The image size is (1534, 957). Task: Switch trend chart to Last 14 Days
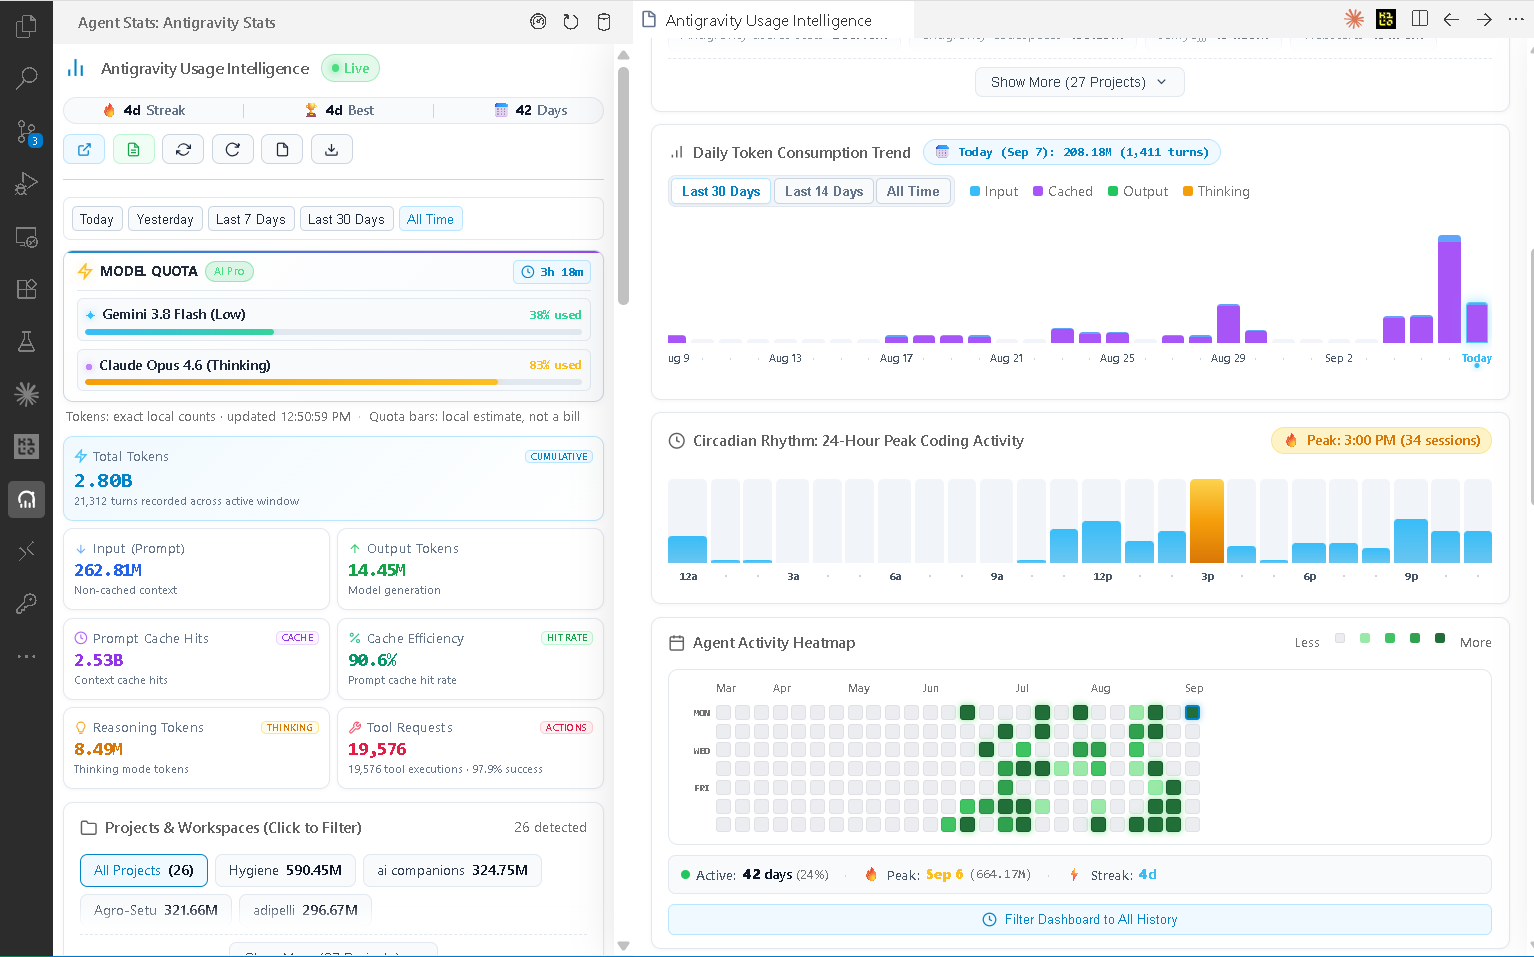click(824, 191)
